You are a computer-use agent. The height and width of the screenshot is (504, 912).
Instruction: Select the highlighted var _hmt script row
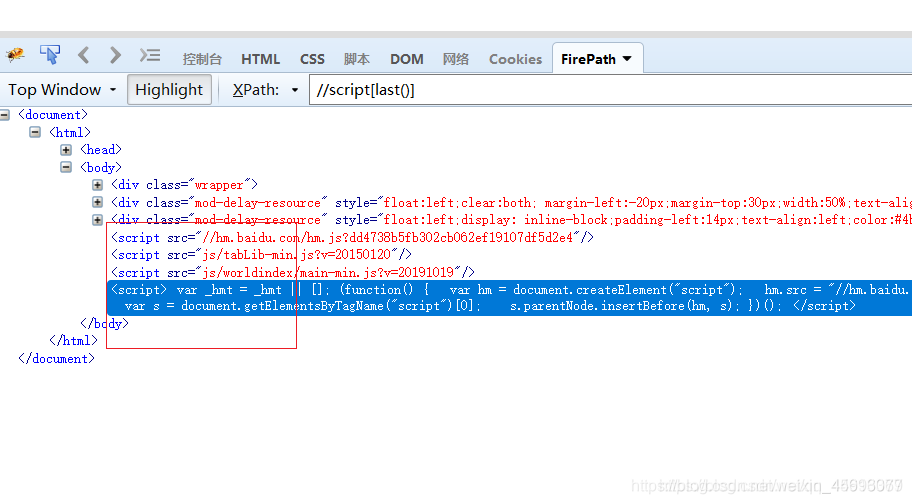tap(510, 298)
